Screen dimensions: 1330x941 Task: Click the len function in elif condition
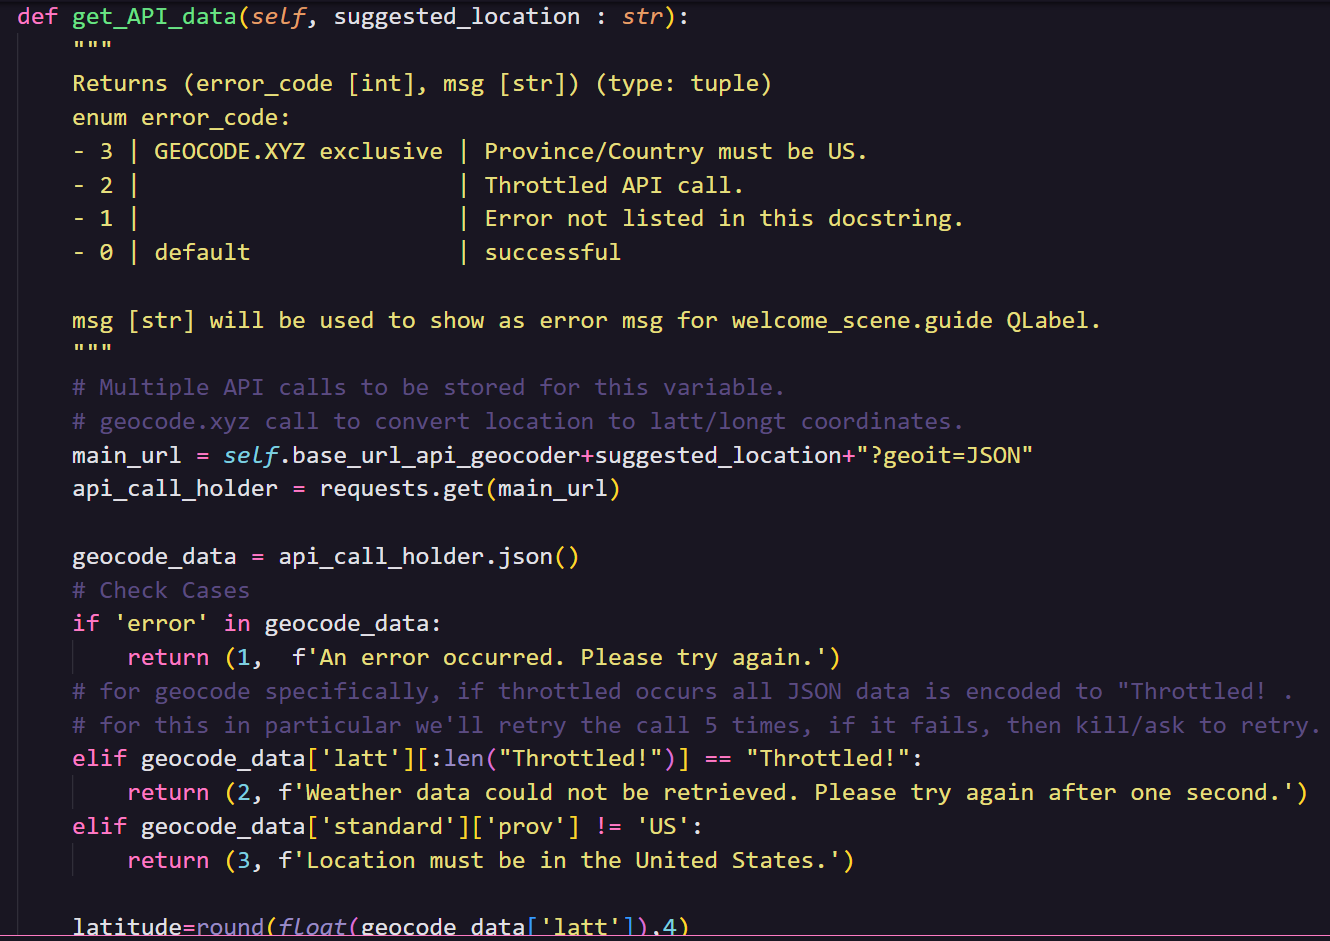click(464, 758)
